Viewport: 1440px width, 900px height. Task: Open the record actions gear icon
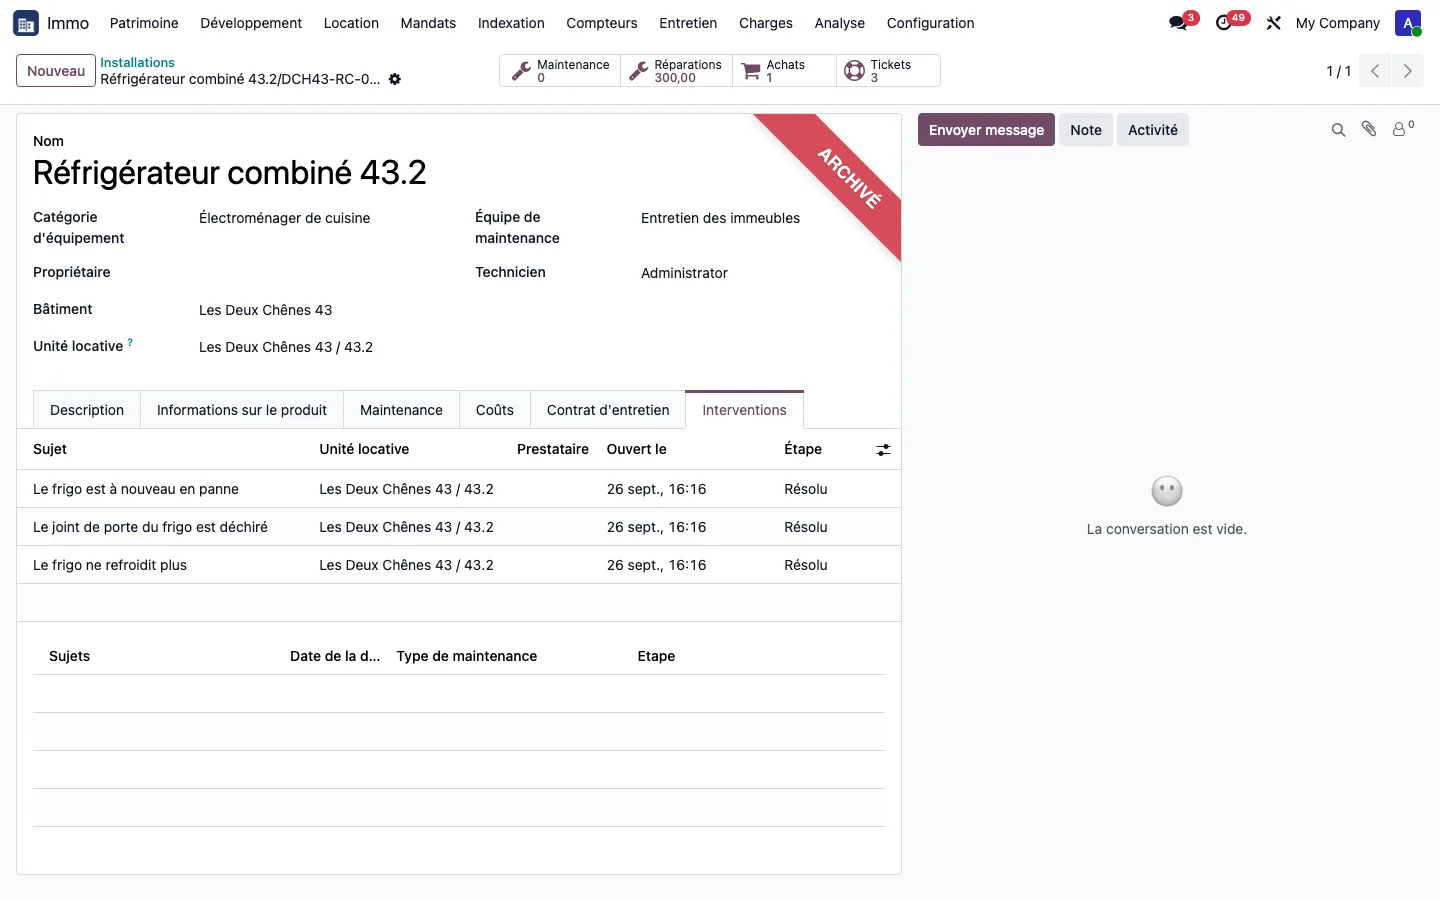coord(395,79)
